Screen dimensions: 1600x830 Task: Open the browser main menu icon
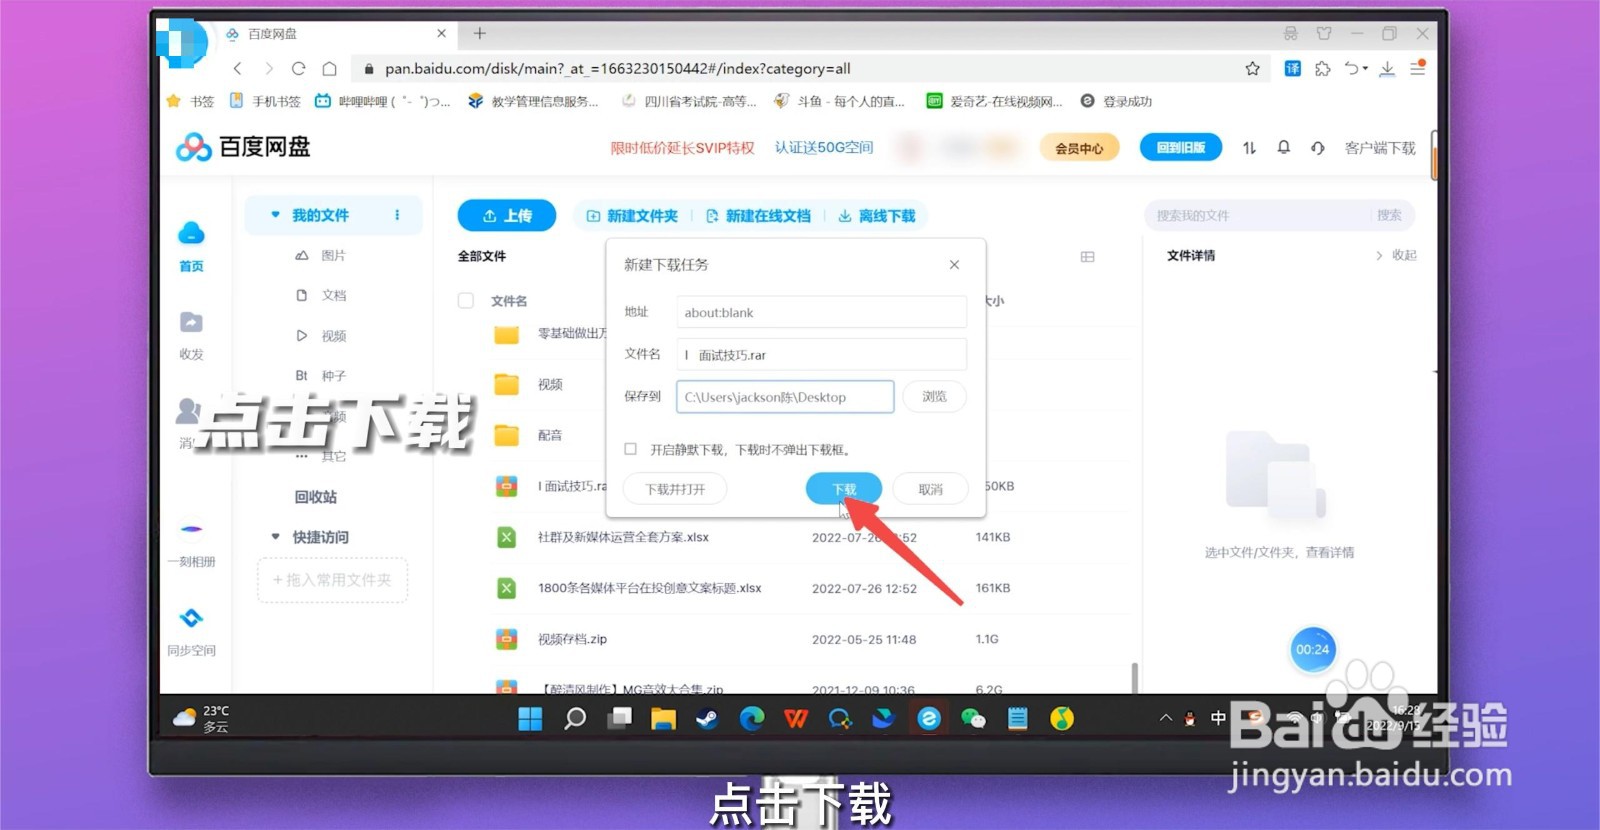pos(1418,68)
